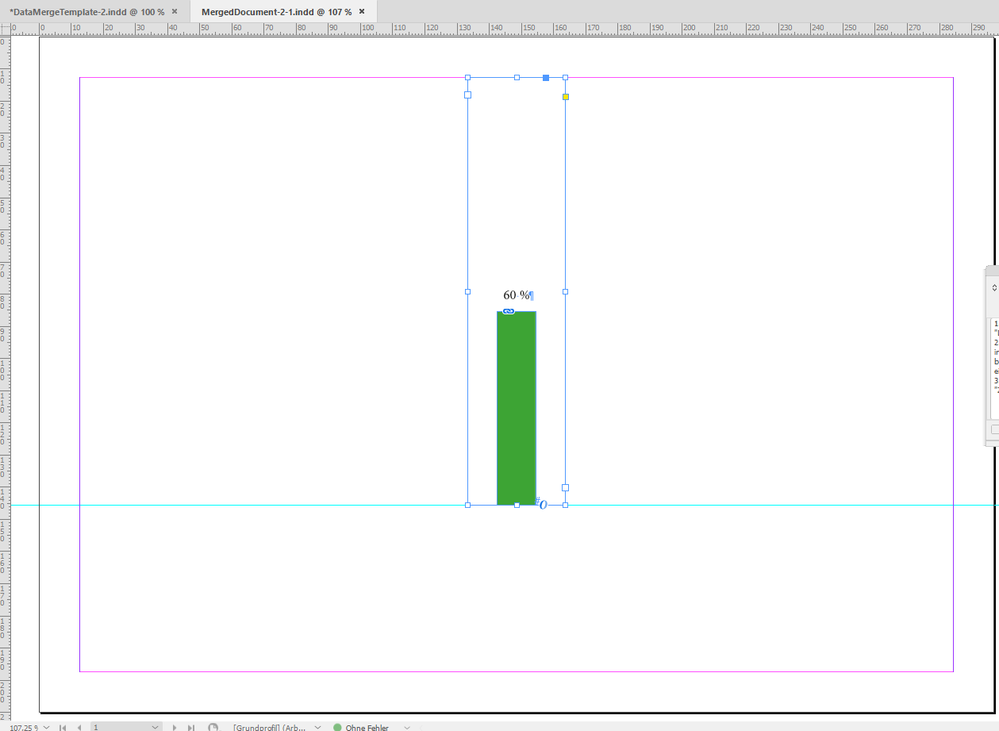Open the Grundprofil preflight profile dropdown
The height and width of the screenshot is (731, 999).
click(x=316, y=727)
